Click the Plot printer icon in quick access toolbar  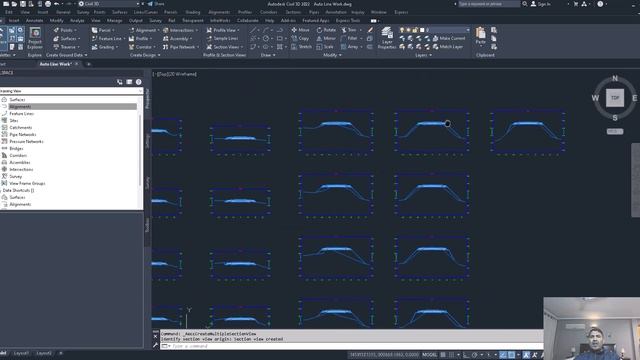pos(48,4)
